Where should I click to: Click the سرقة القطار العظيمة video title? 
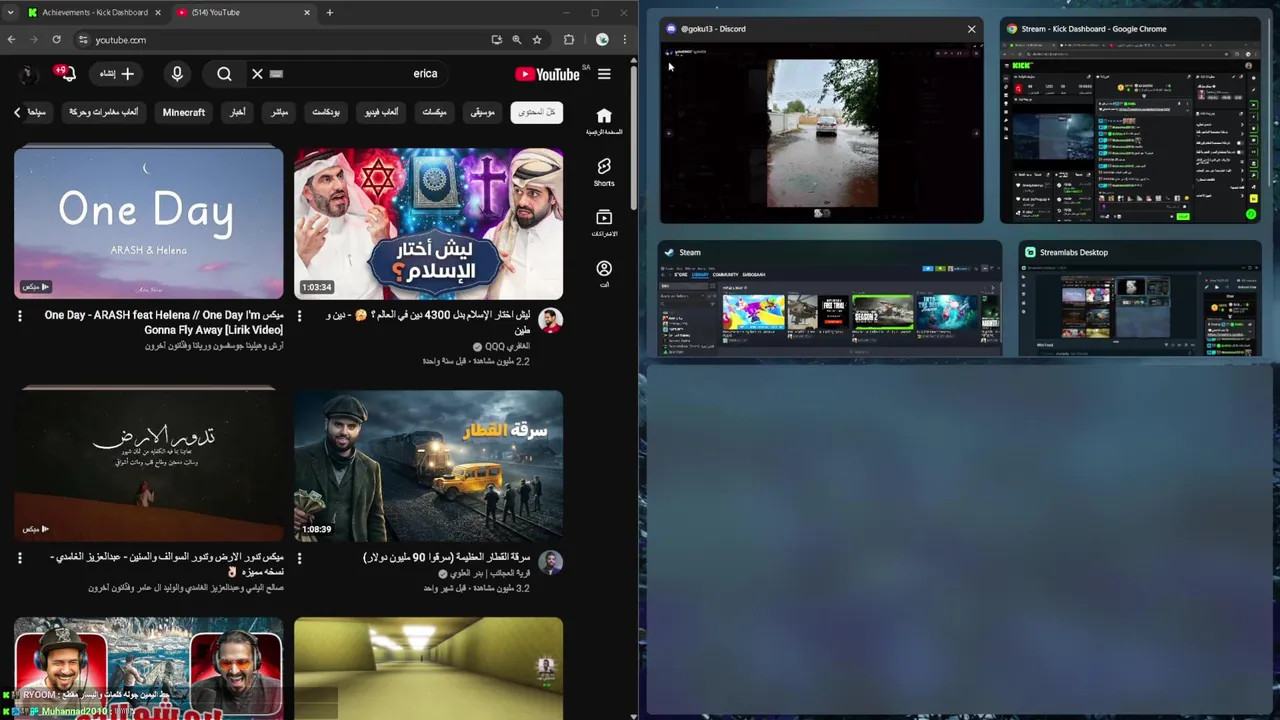[x=446, y=557]
